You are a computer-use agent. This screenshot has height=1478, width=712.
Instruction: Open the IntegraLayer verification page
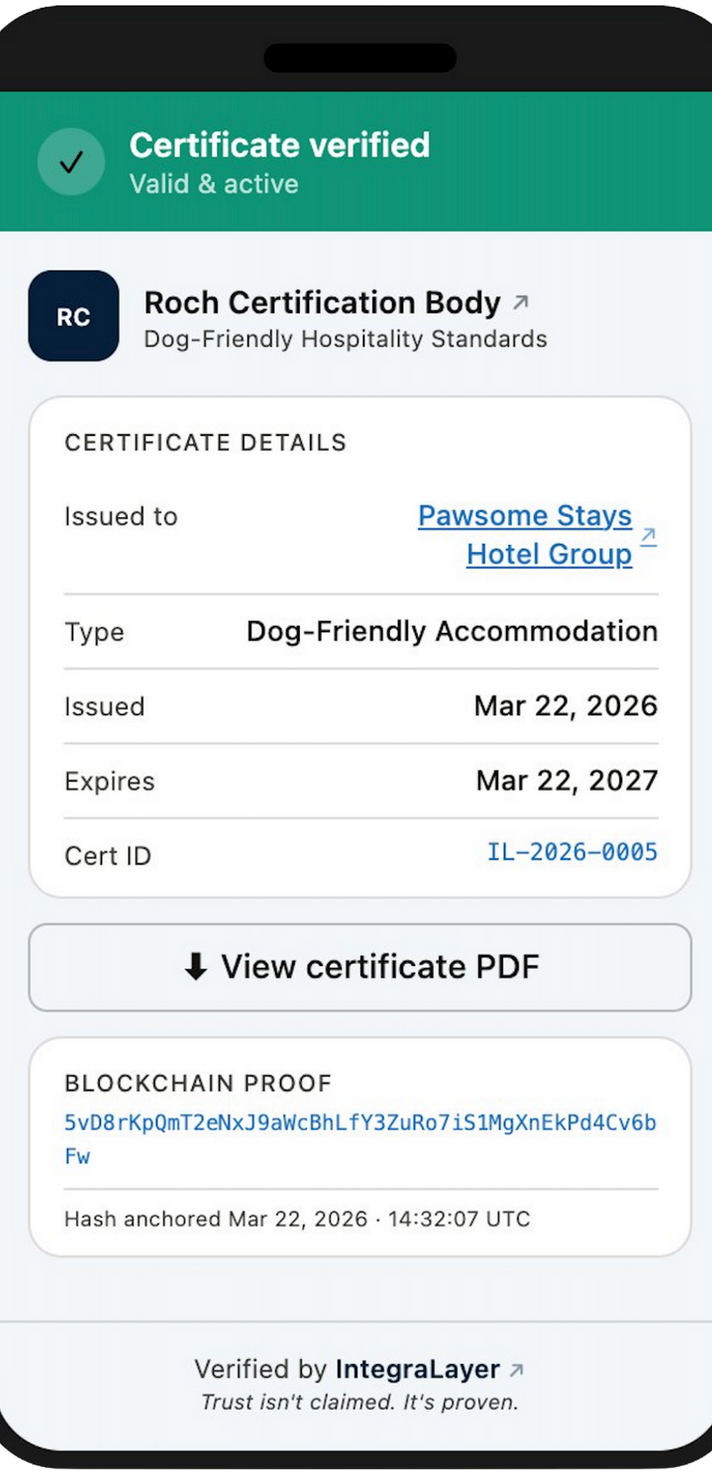pyautogui.click(x=418, y=1369)
